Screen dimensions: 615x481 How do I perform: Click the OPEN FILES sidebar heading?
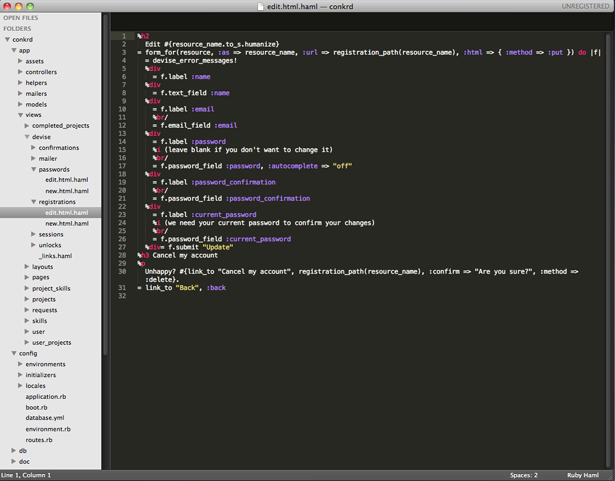pyautogui.click(x=21, y=18)
